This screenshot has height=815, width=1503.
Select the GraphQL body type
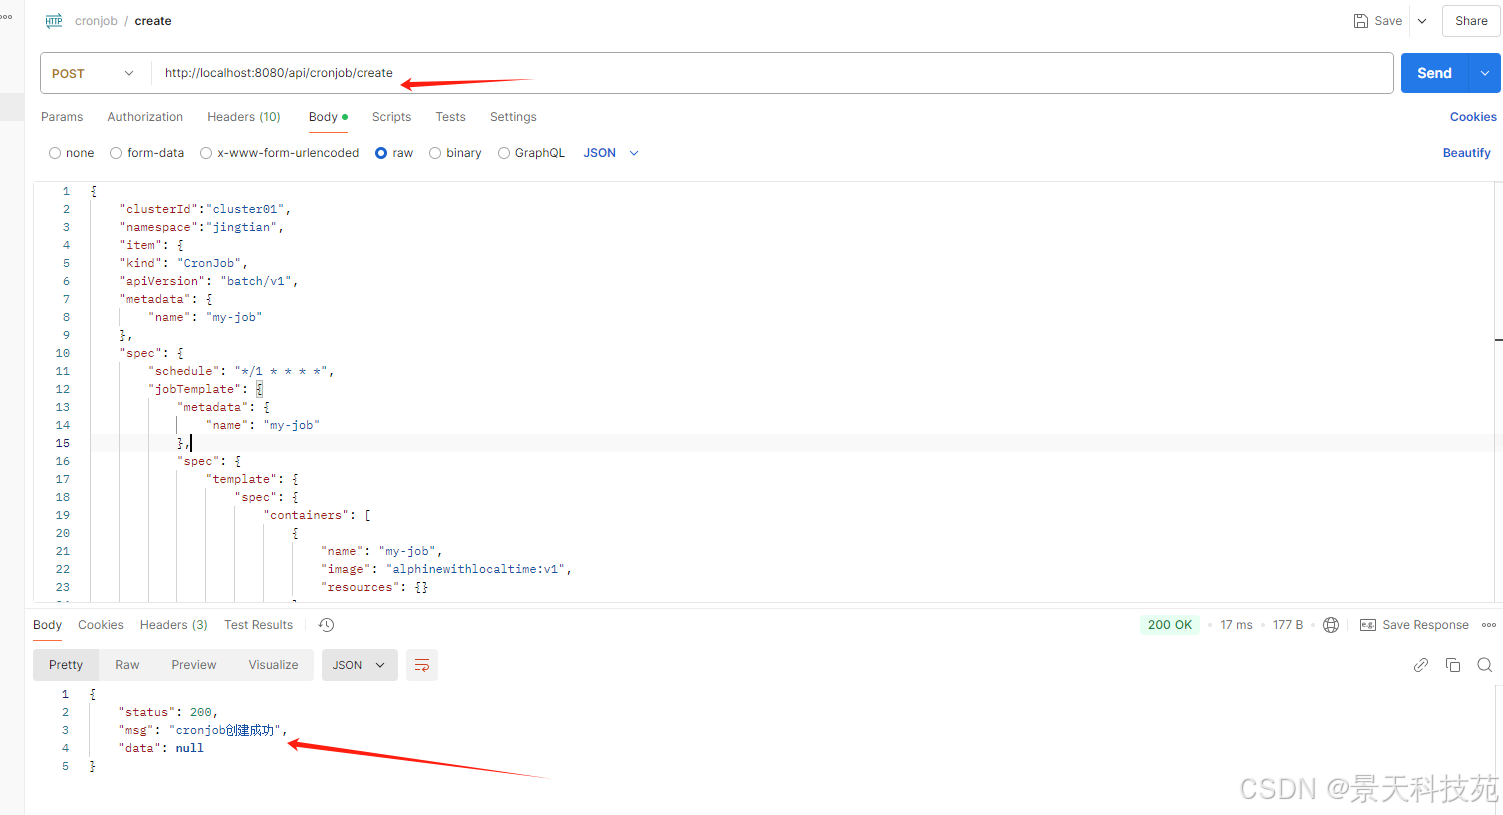531,153
